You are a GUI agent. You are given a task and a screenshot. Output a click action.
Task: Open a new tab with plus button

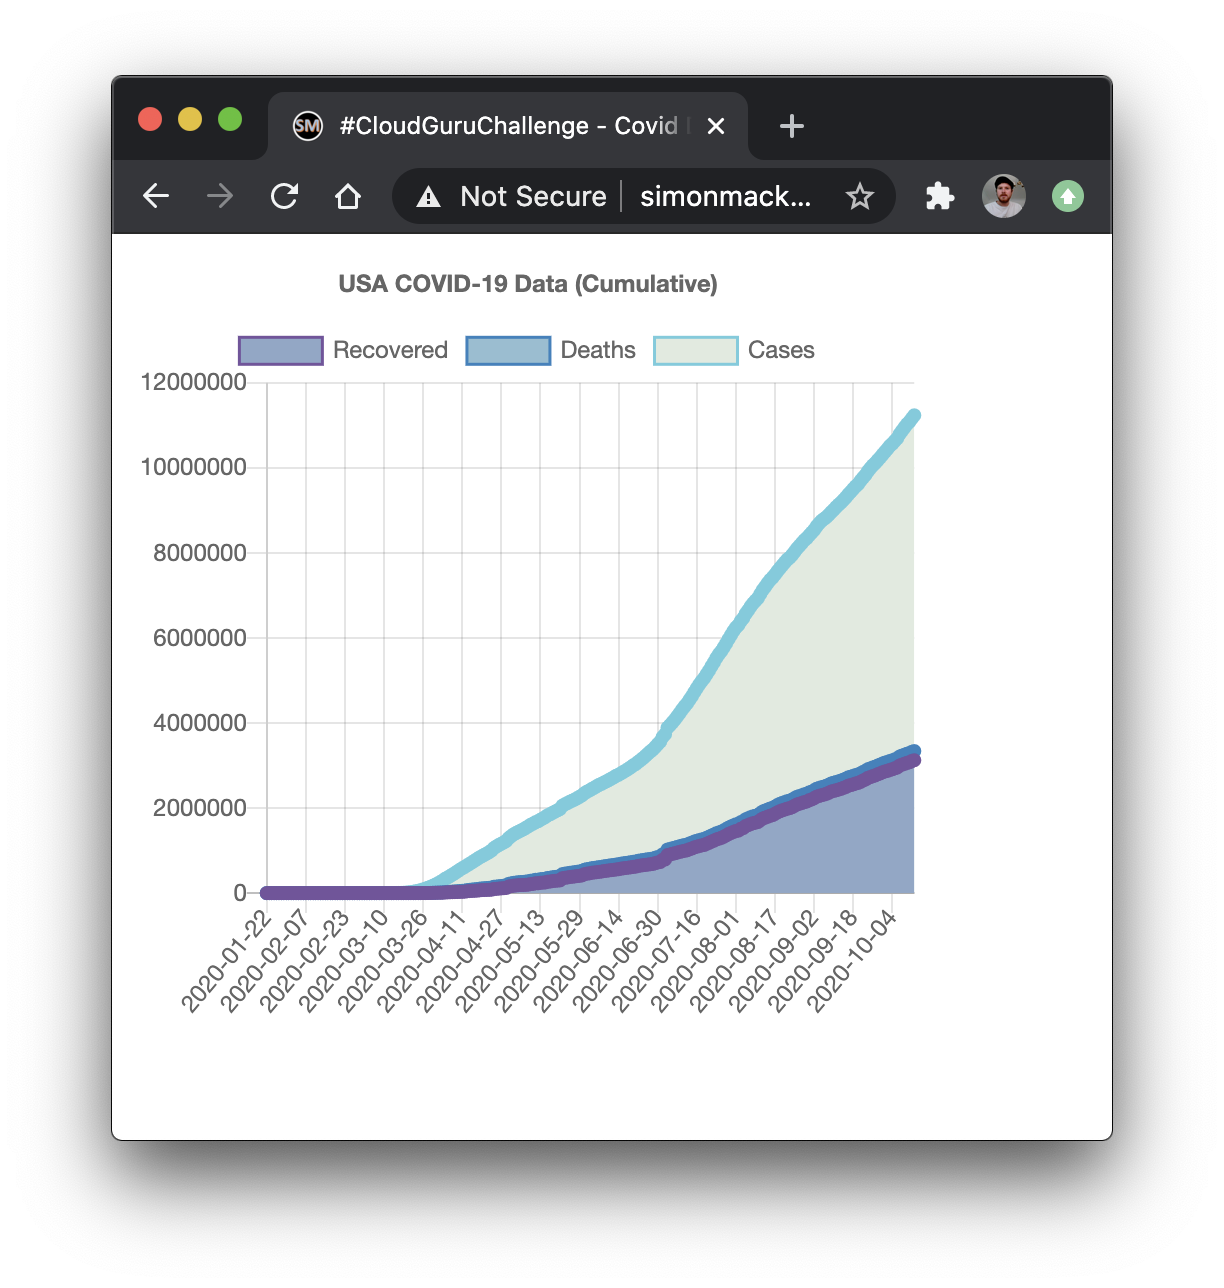tap(792, 126)
